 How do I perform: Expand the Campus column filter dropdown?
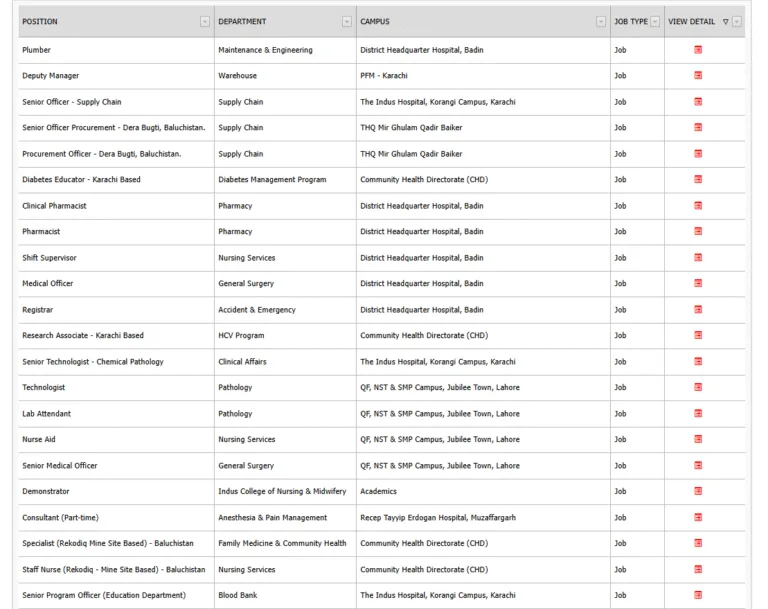[x=601, y=22]
